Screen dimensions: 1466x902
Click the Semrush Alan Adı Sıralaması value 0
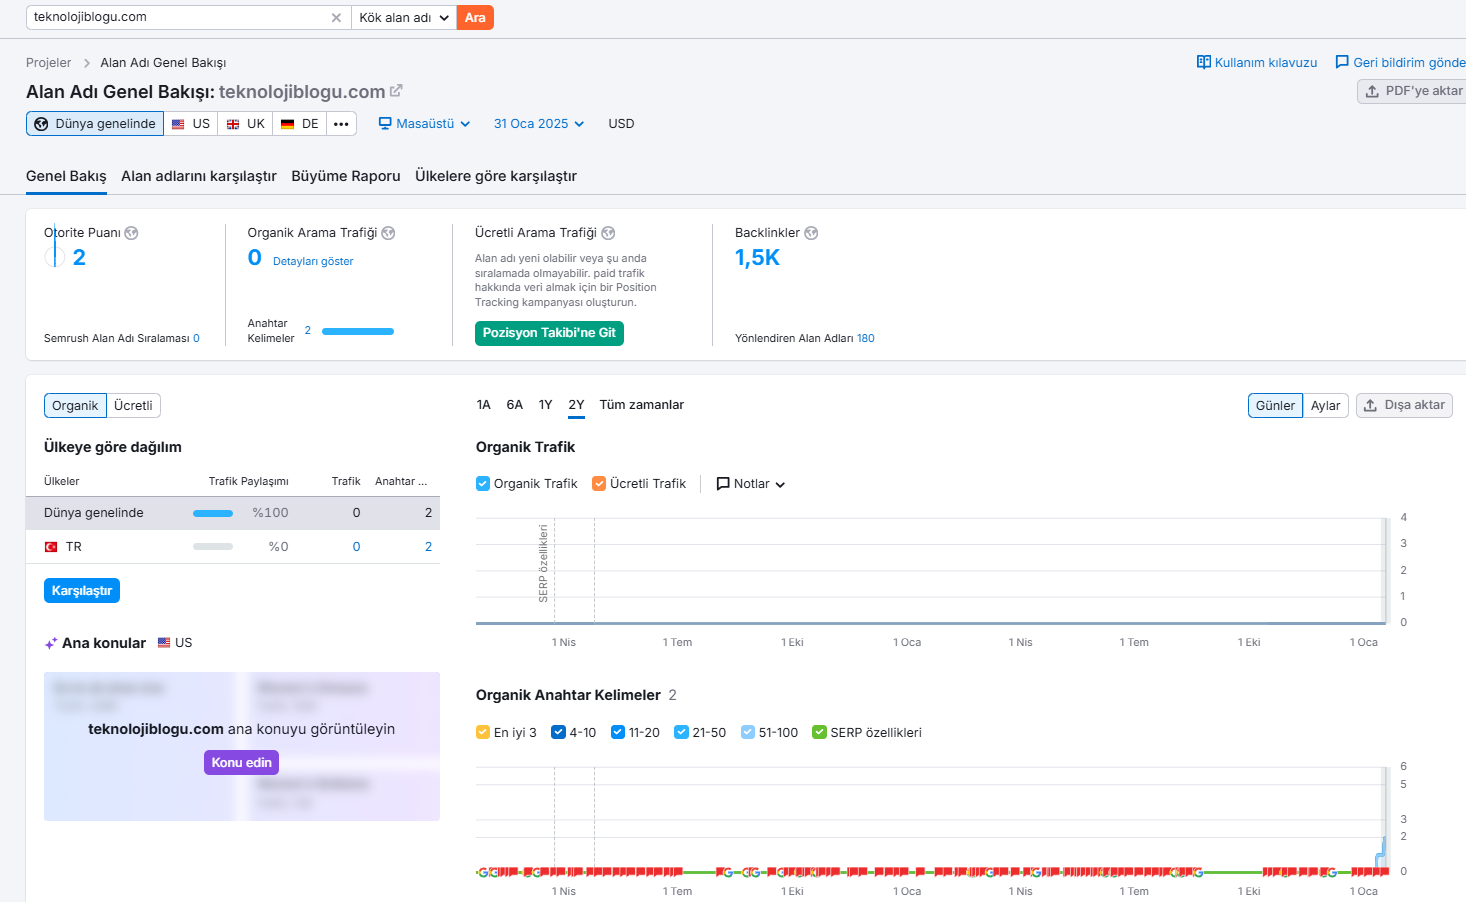tap(196, 338)
